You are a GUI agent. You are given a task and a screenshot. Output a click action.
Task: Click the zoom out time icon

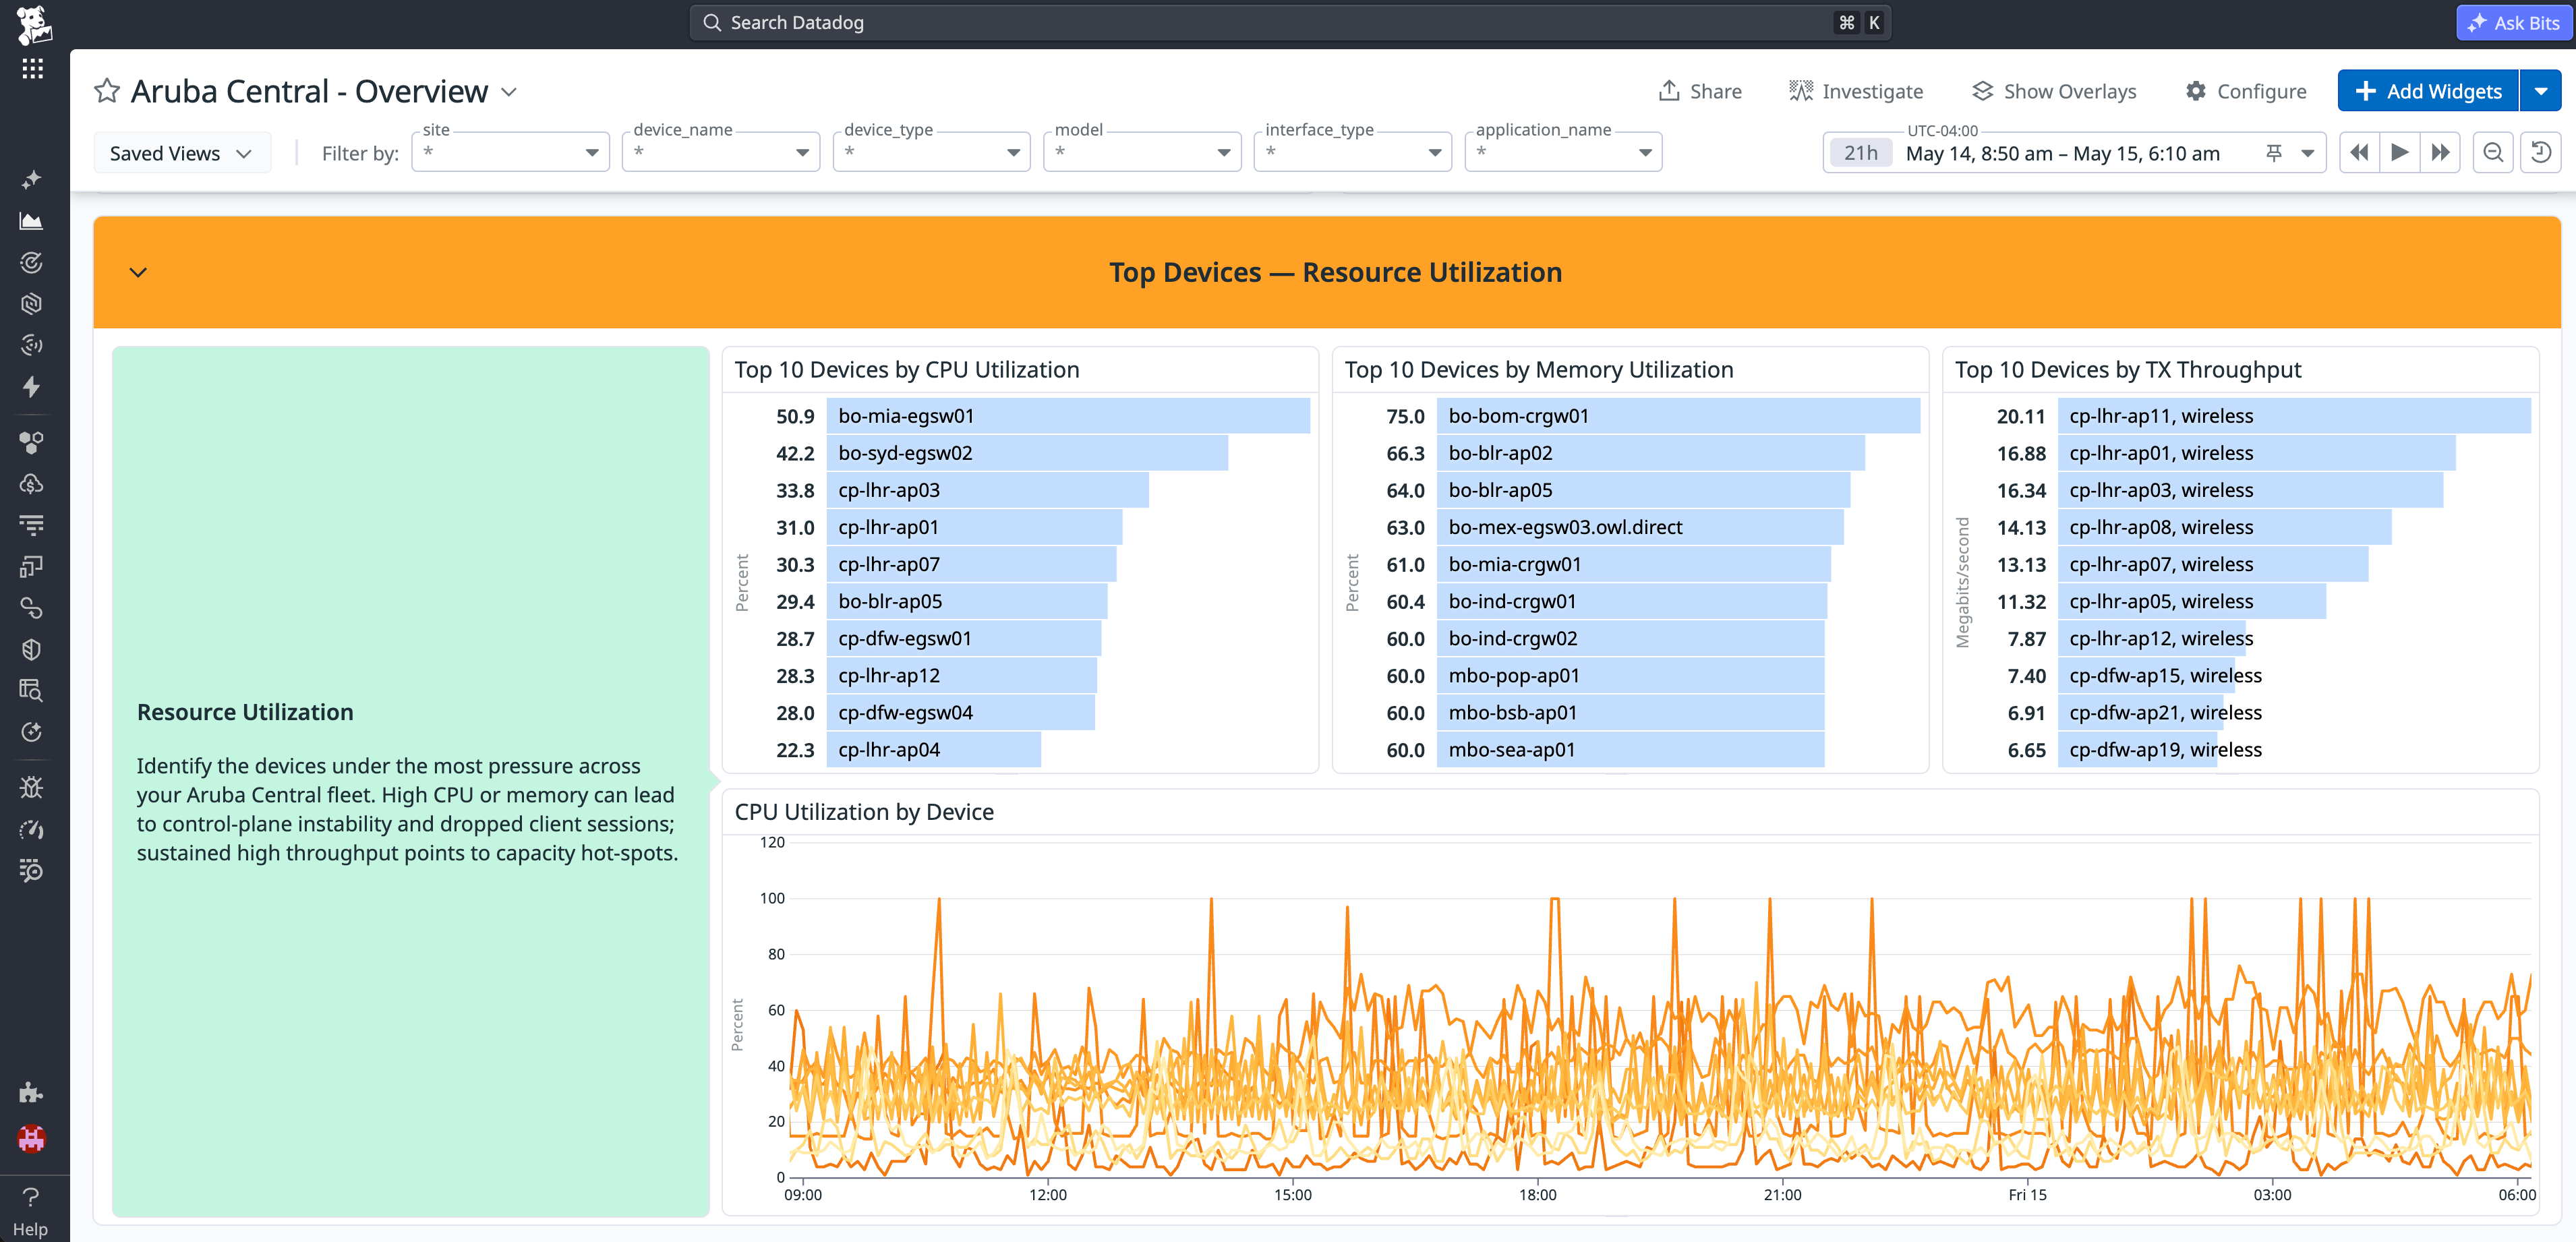click(2494, 152)
